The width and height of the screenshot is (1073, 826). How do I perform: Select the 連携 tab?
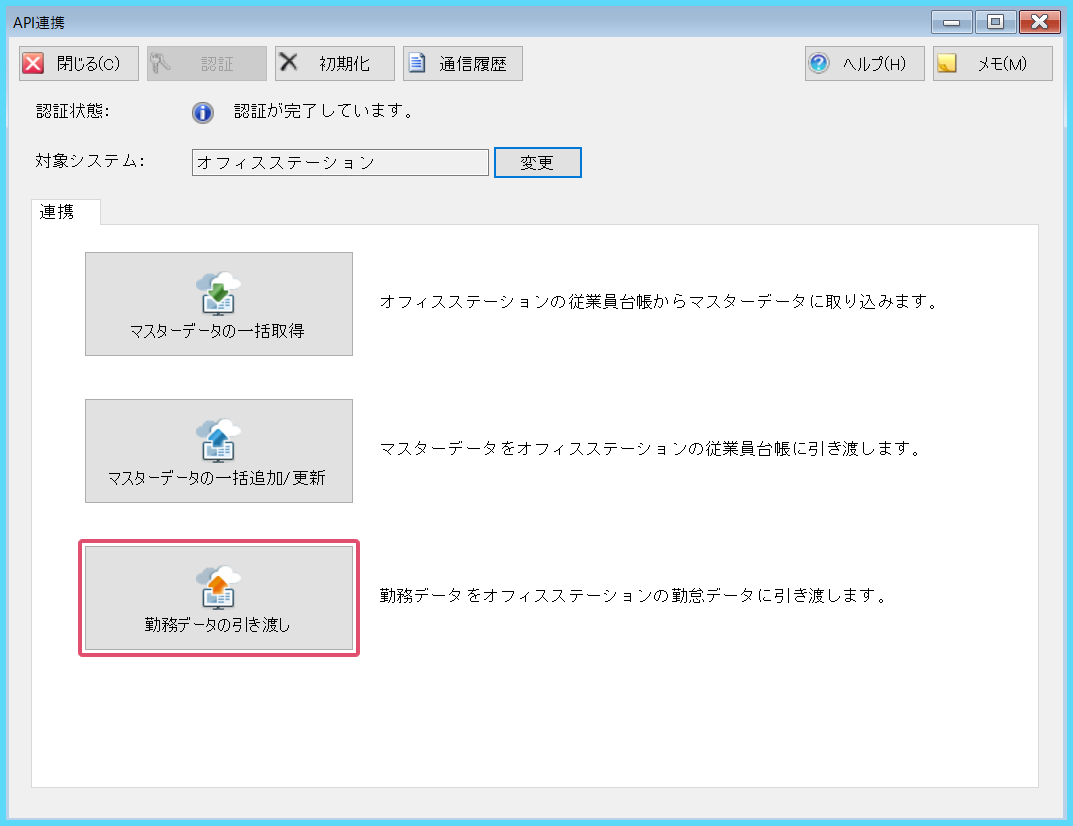click(x=66, y=212)
